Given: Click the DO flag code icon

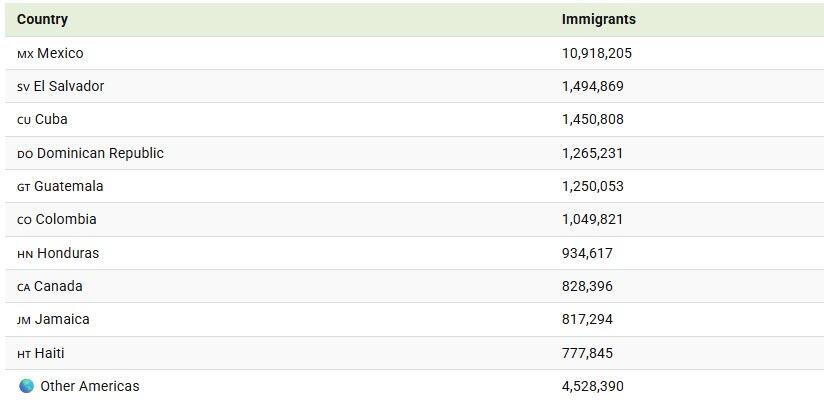Looking at the screenshot, I should click(x=25, y=154).
